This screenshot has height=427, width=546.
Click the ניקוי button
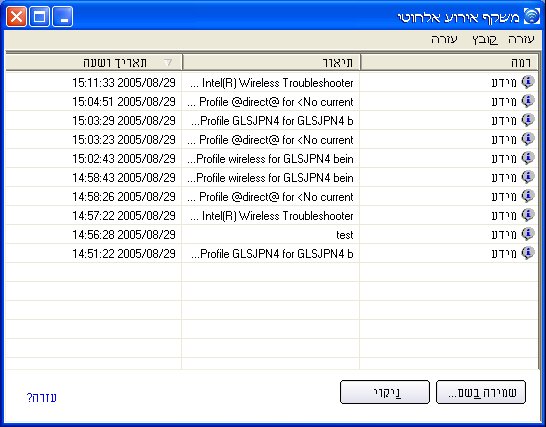pyautogui.click(x=385, y=392)
